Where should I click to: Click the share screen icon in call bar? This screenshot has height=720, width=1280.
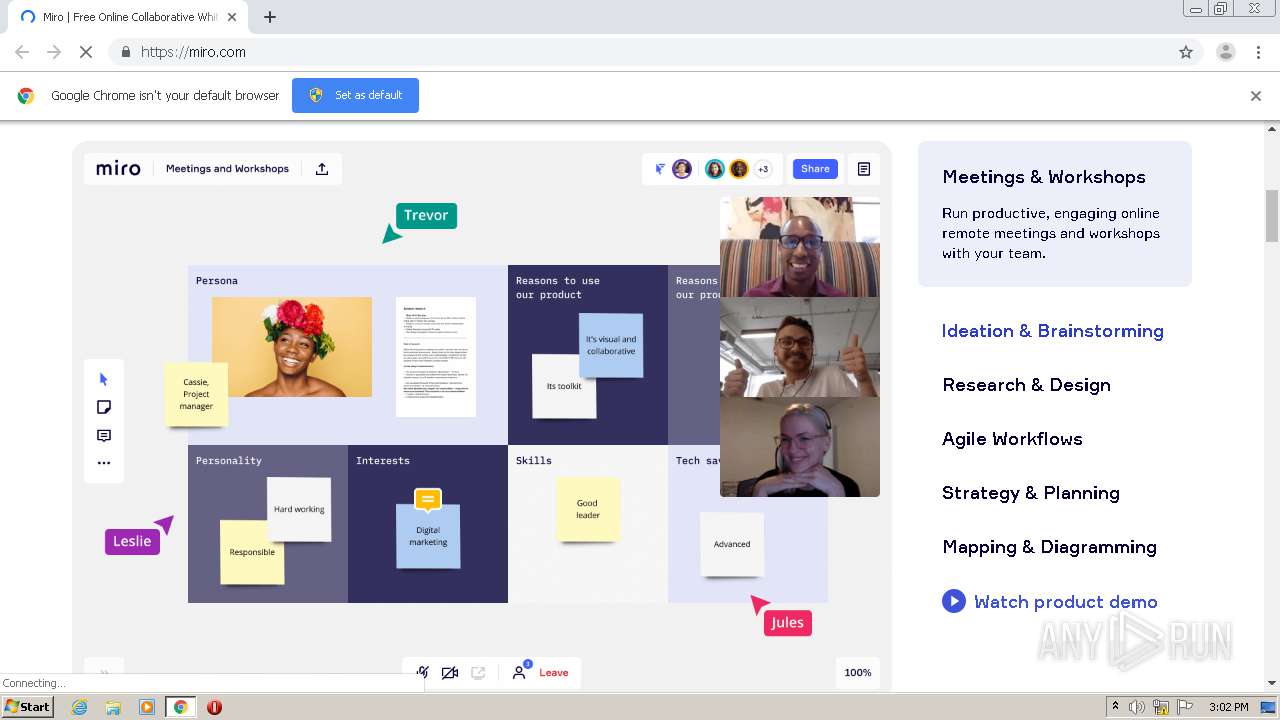click(x=478, y=673)
